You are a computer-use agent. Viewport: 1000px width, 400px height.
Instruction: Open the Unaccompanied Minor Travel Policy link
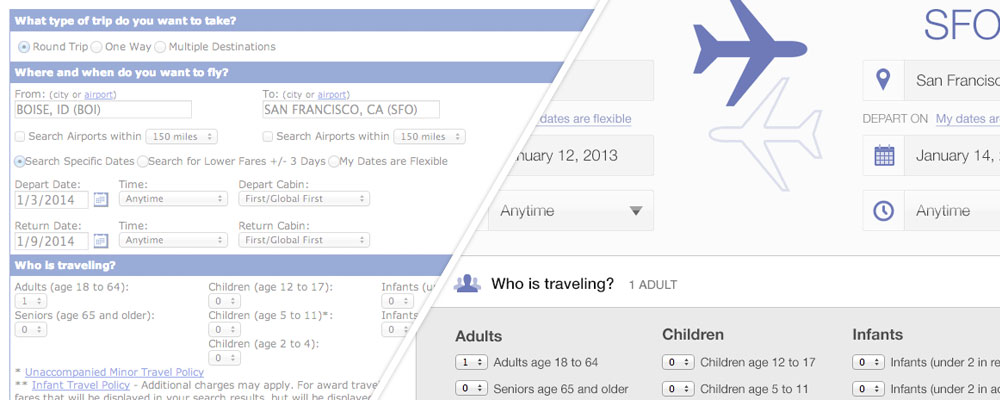click(114, 372)
